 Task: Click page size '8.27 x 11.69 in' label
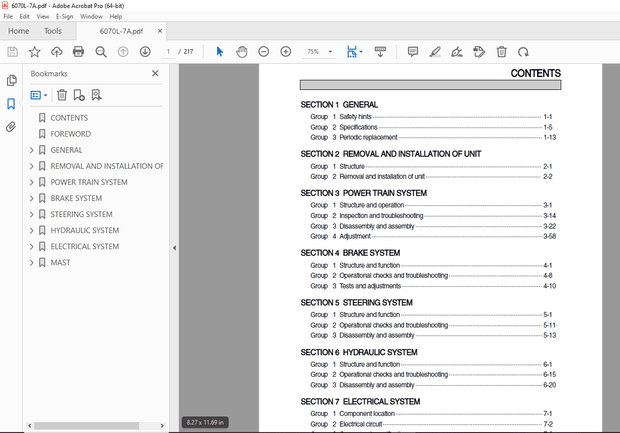click(205, 422)
